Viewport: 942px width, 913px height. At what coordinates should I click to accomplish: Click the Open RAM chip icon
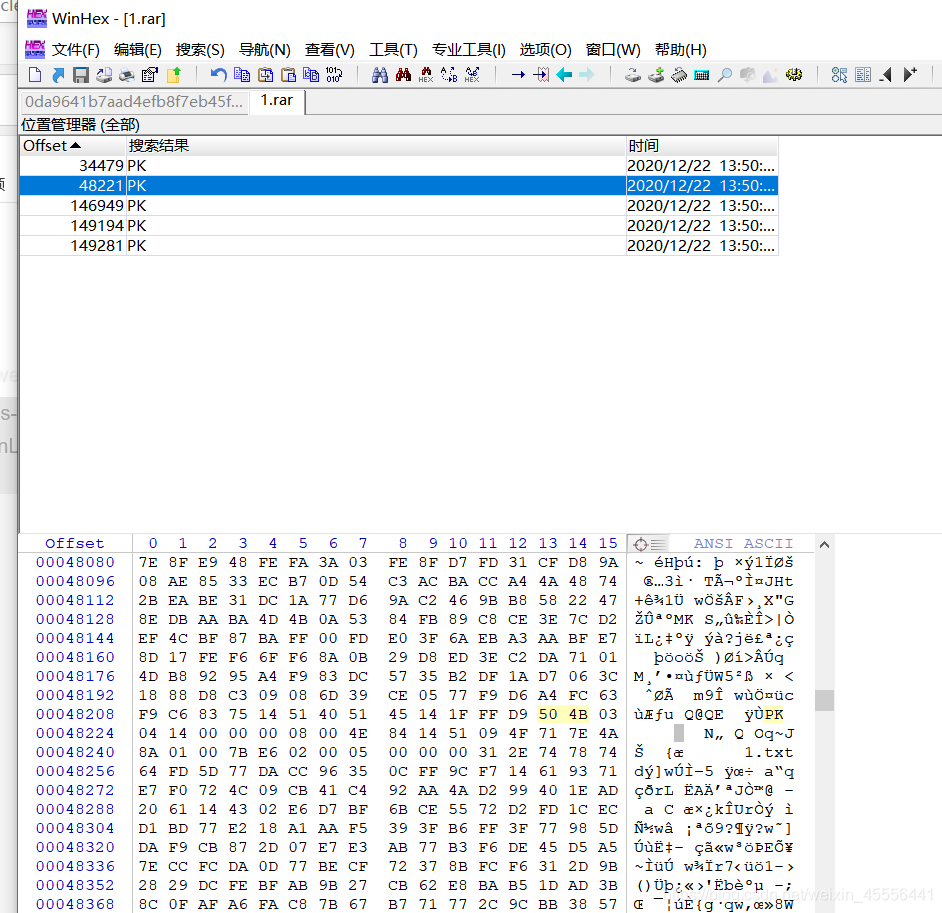pos(679,75)
